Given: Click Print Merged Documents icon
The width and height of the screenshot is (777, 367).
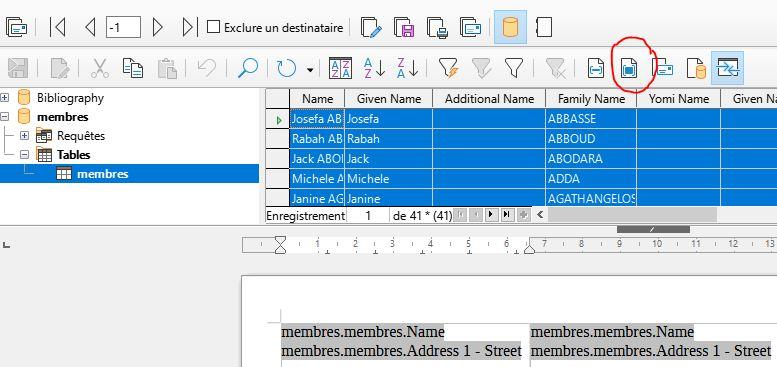Looking at the screenshot, I should [x=438, y=27].
